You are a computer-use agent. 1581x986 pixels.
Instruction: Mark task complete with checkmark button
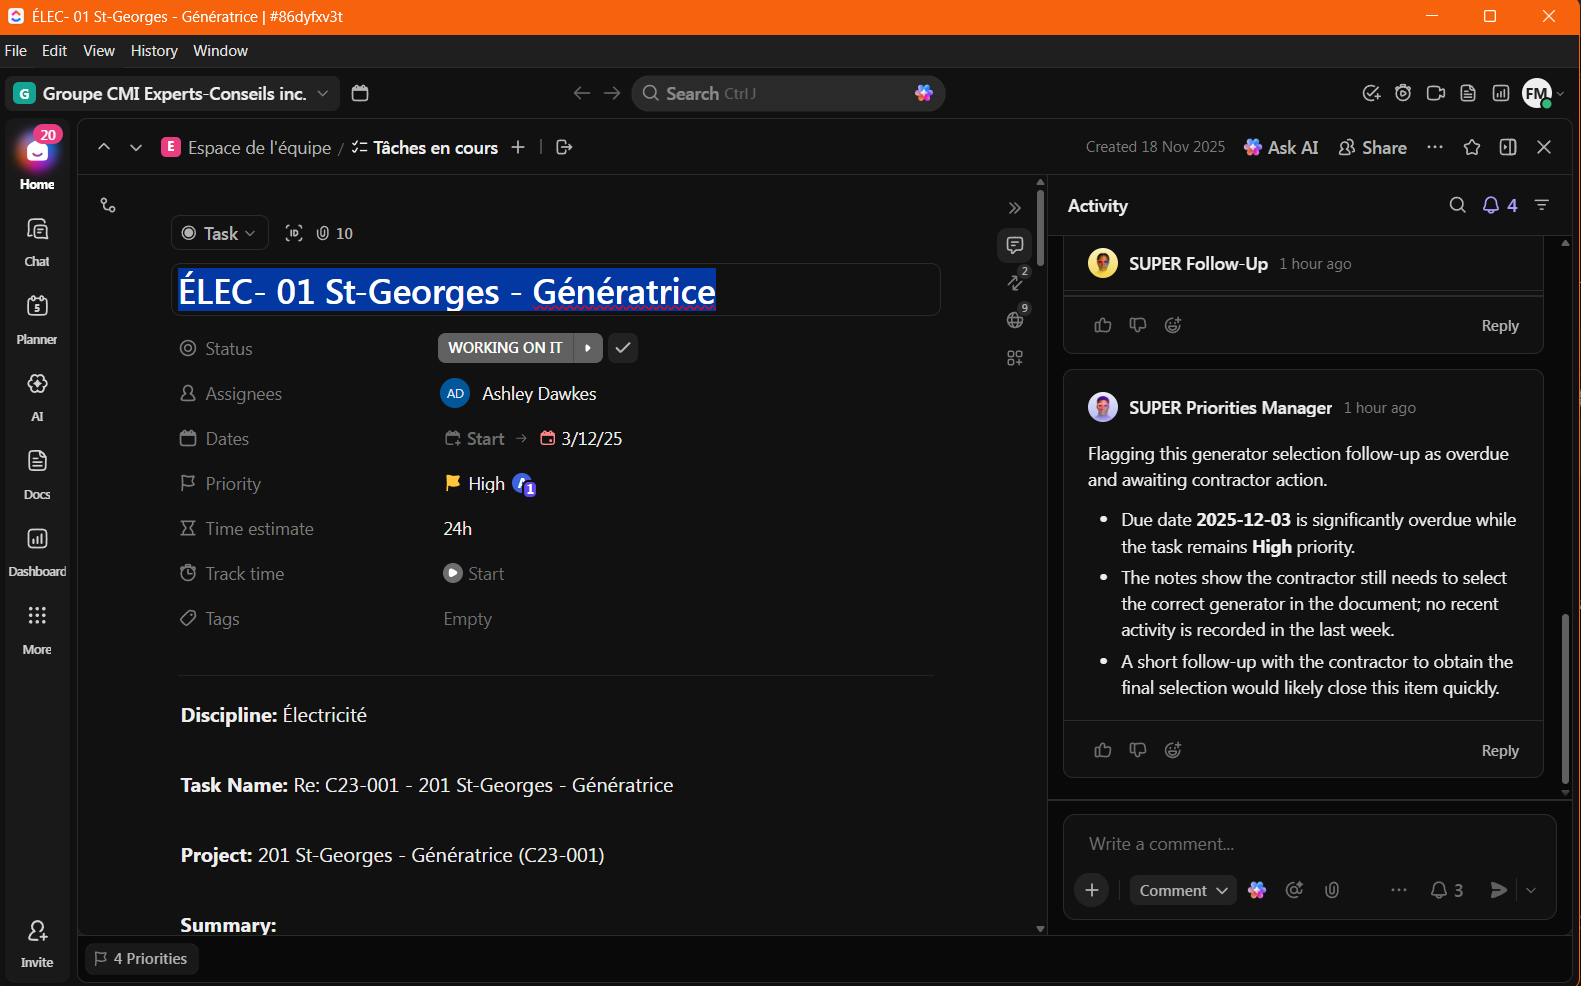tap(623, 348)
